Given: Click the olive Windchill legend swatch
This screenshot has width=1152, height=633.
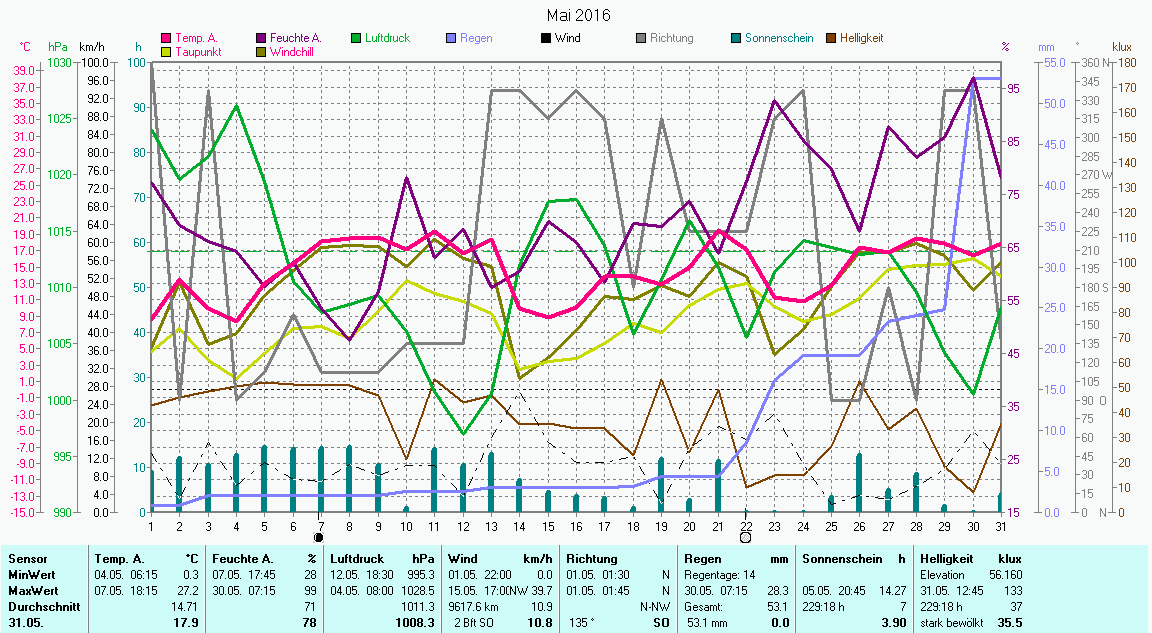Looking at the screenshot, I should [x=263, y=51].
